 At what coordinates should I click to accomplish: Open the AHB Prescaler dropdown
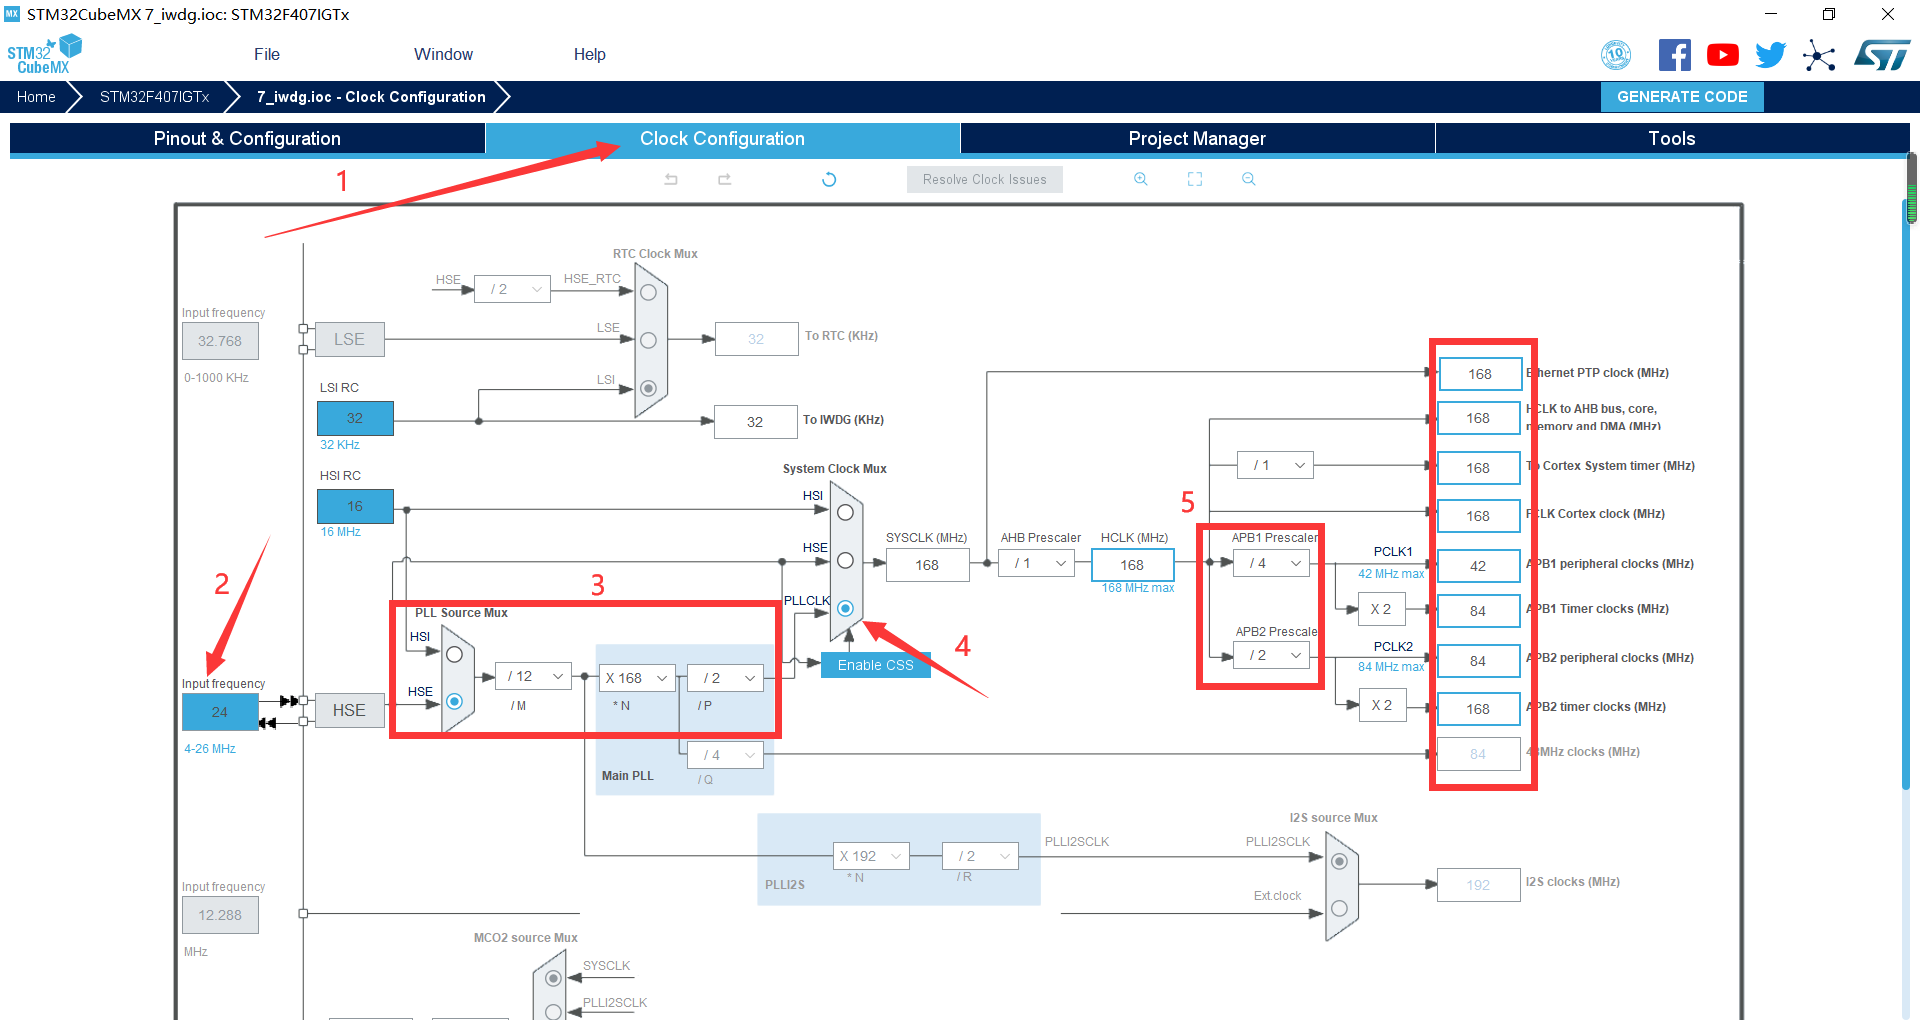1041,564
